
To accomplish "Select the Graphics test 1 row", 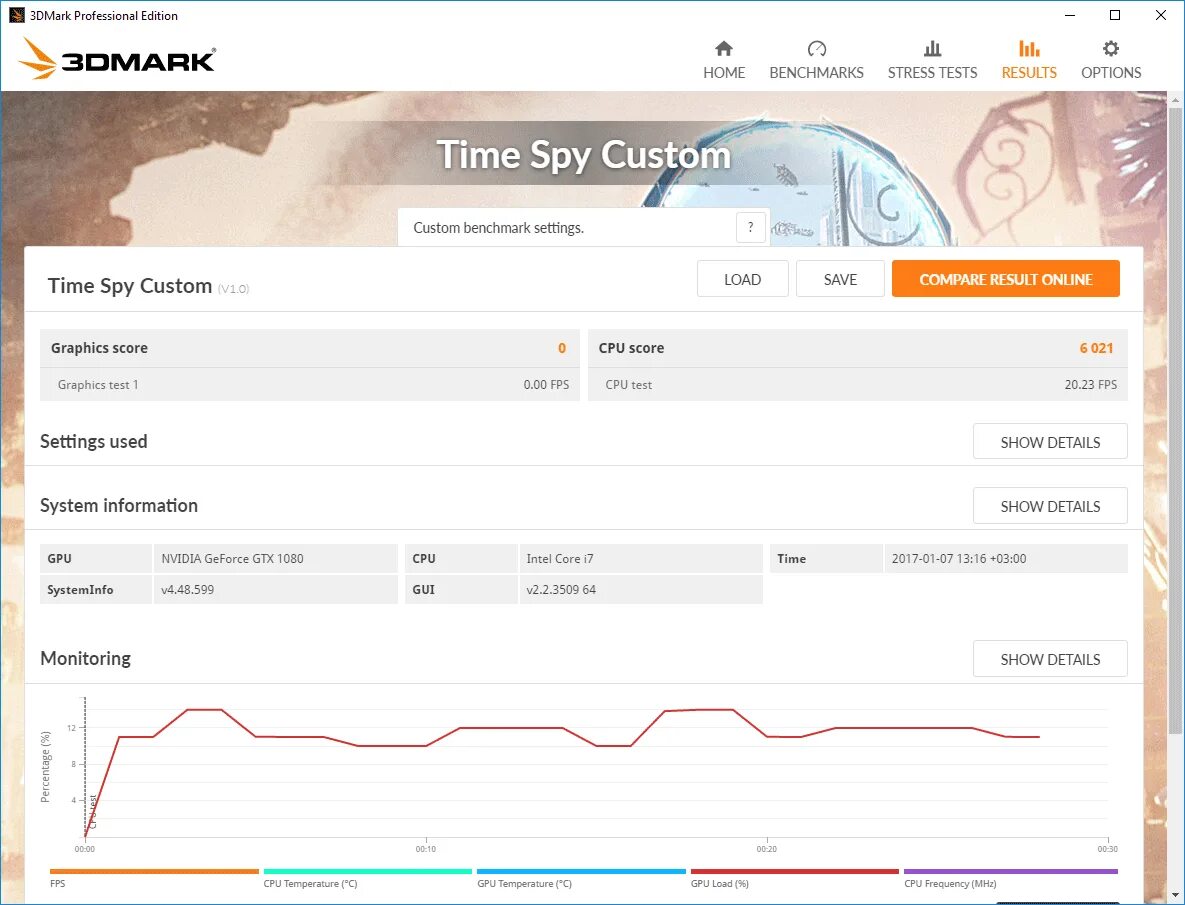I will pos(310,385).
